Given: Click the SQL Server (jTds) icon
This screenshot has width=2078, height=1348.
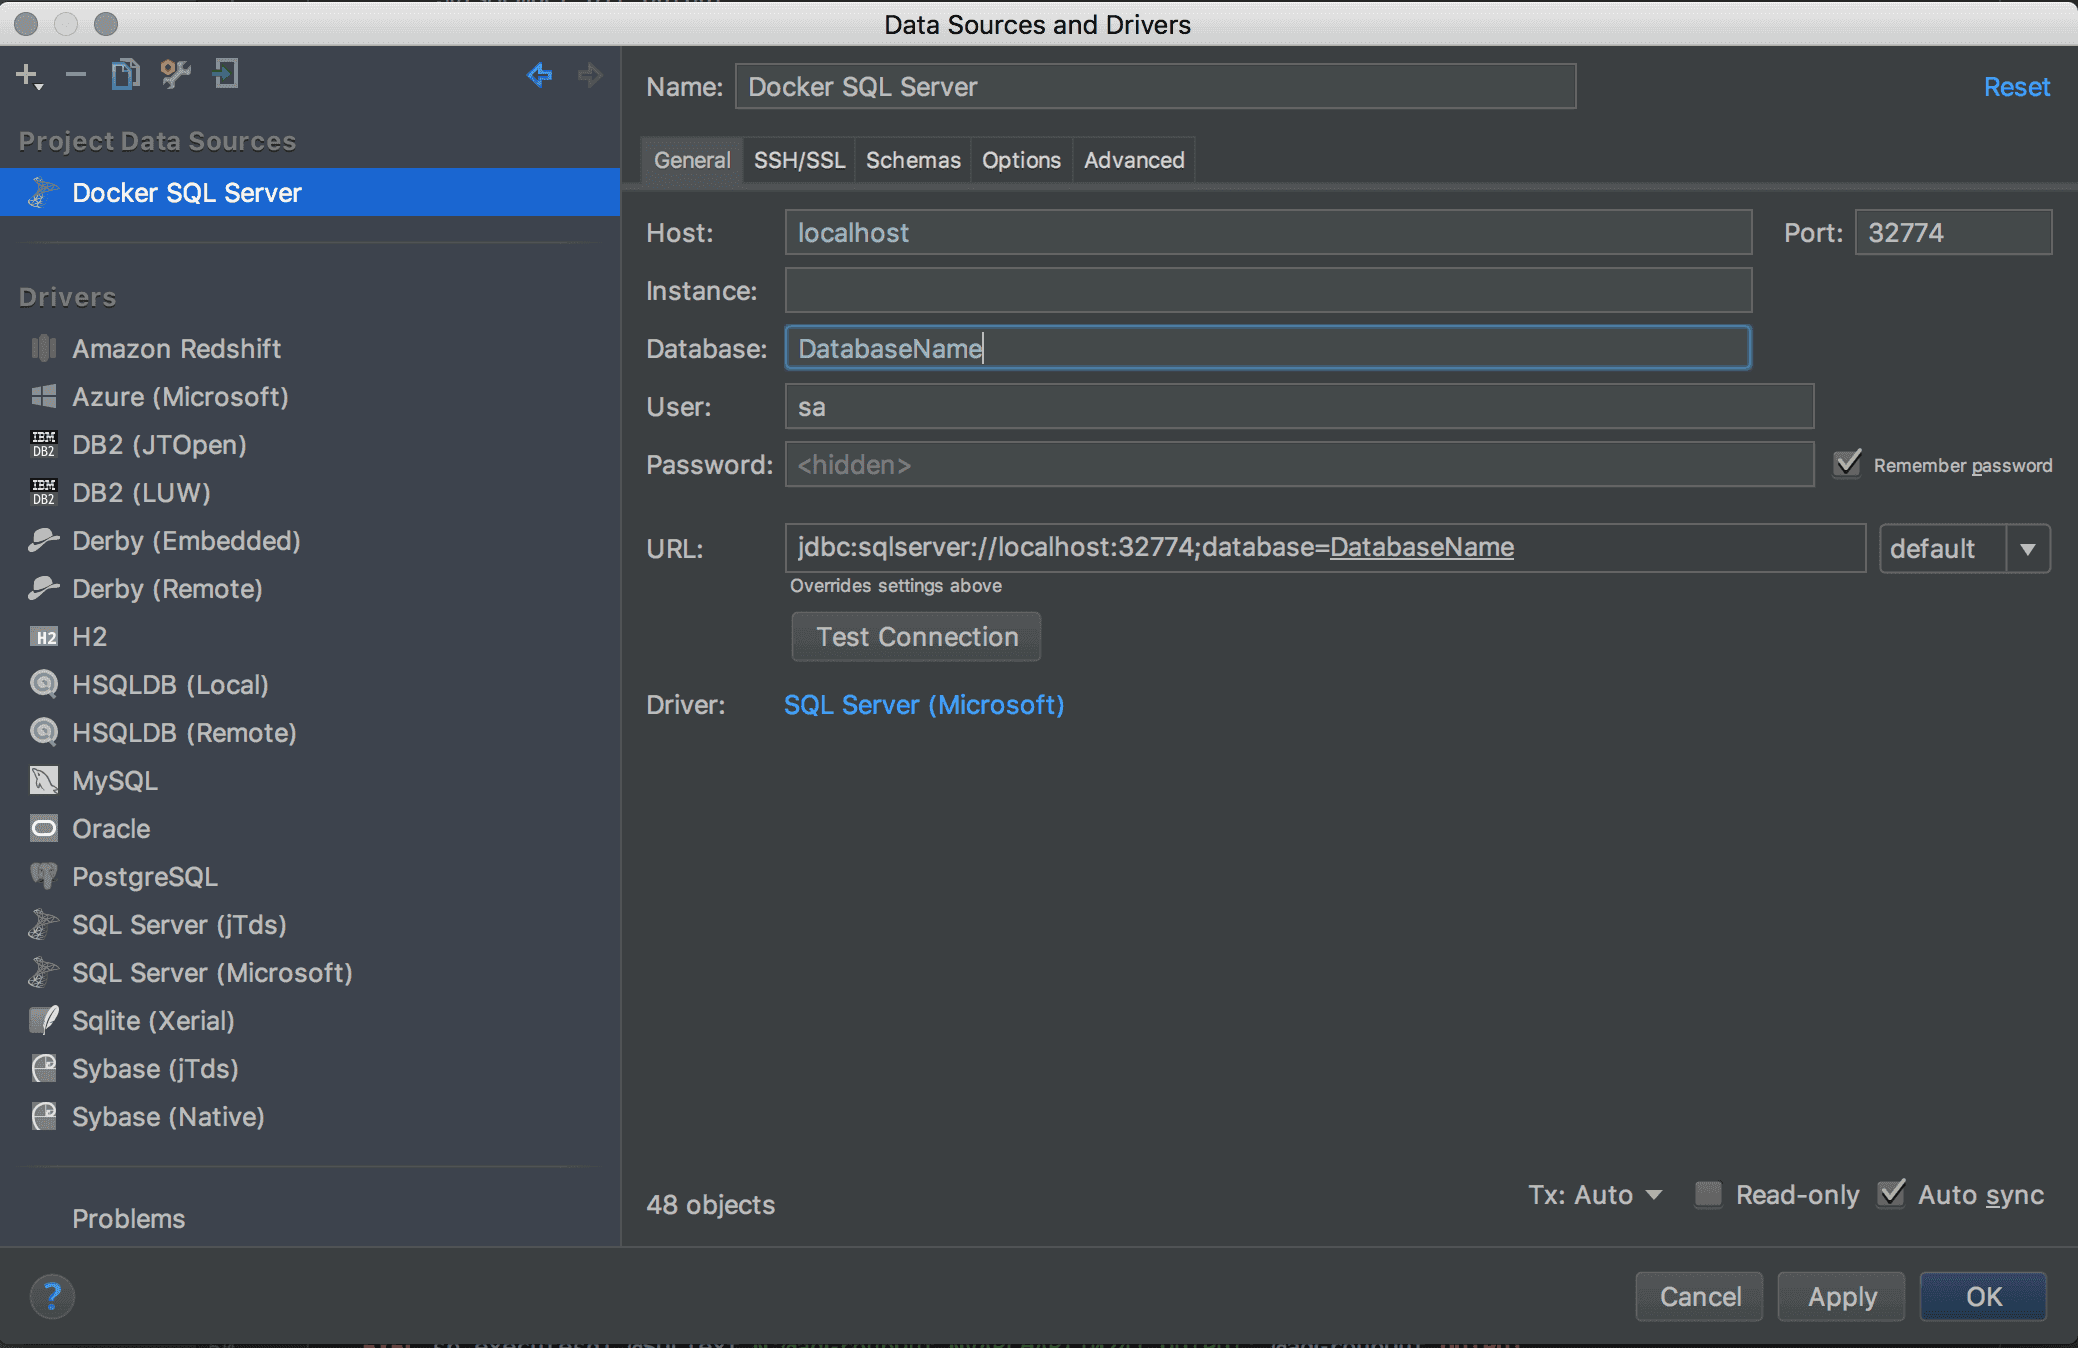Looking at the screenshot, I should coord(44,924).
